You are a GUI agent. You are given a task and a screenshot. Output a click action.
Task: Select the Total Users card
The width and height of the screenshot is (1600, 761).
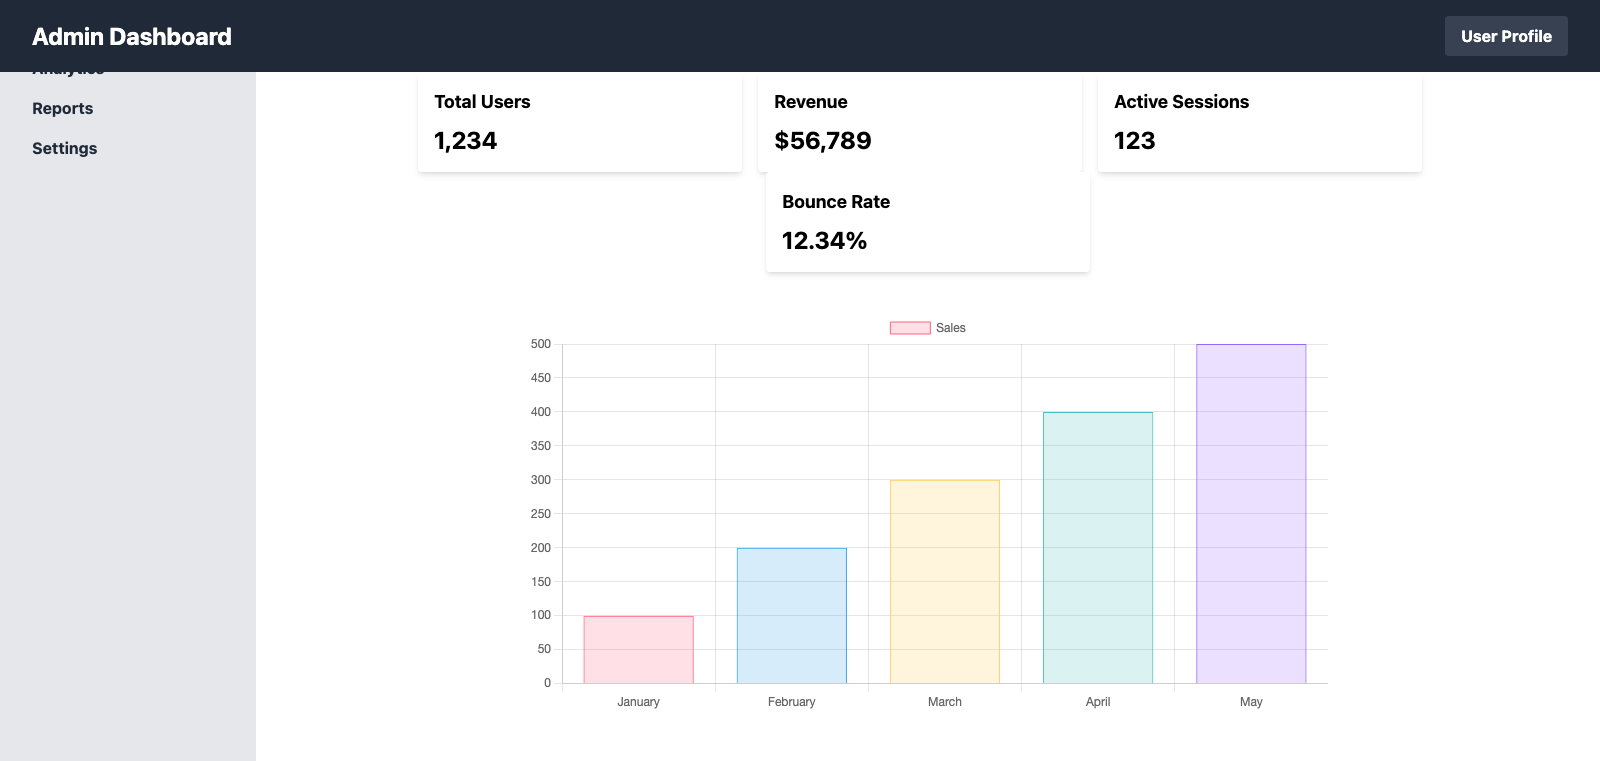click(579, 124)
